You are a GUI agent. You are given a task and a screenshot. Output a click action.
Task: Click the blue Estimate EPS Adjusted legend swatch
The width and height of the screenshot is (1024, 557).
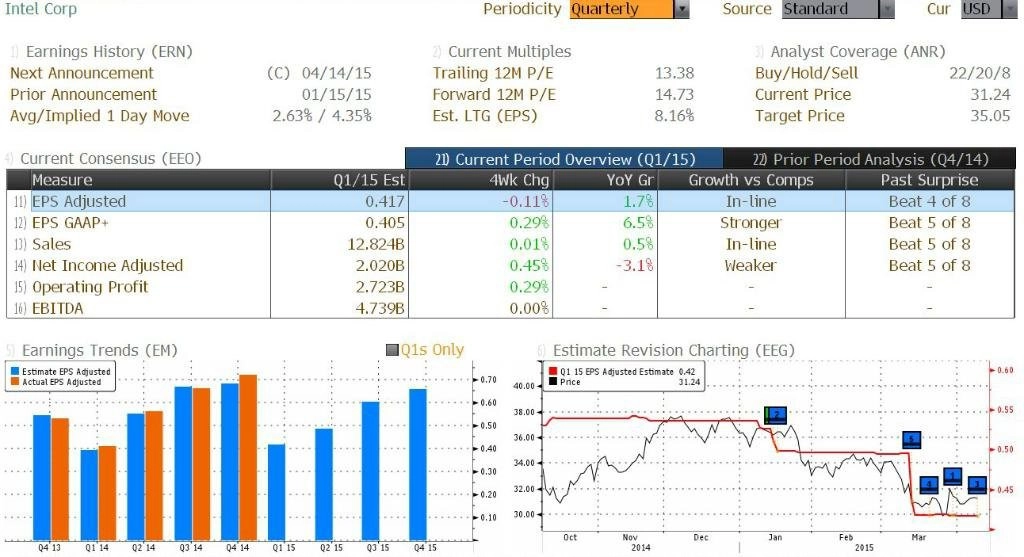[x=14, y=372]
